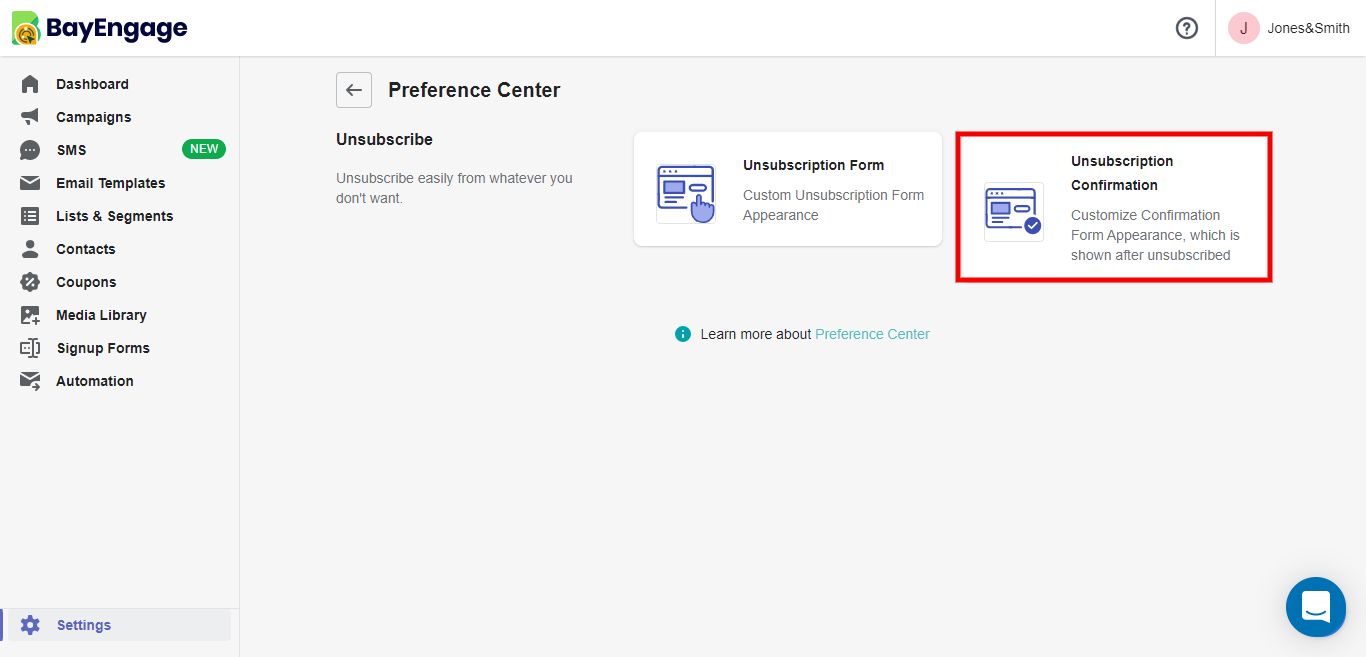This screenshot has height=657, width=1366.
Task: Open the live chat bubble widget
Action: [x=1316, y=607]
